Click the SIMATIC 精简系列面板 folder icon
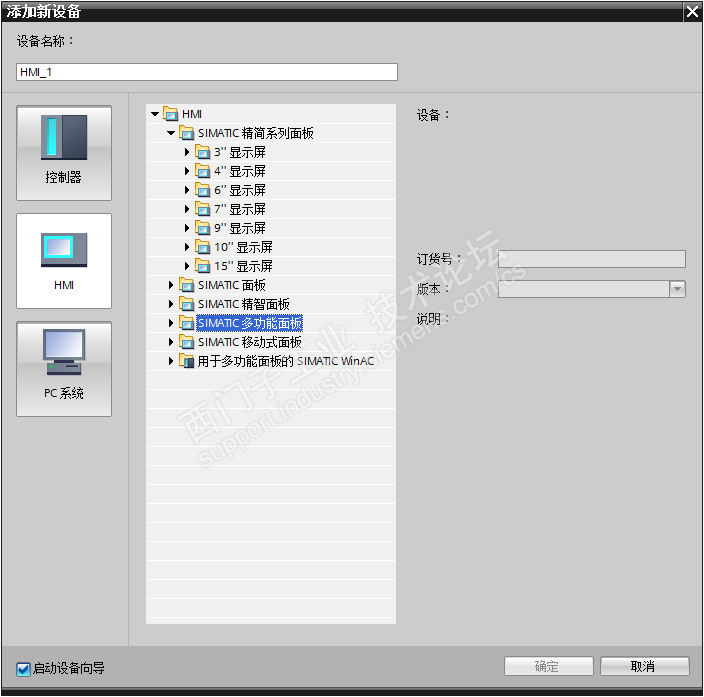The height and width of the screenshot is (697, 704). point(186,133)
